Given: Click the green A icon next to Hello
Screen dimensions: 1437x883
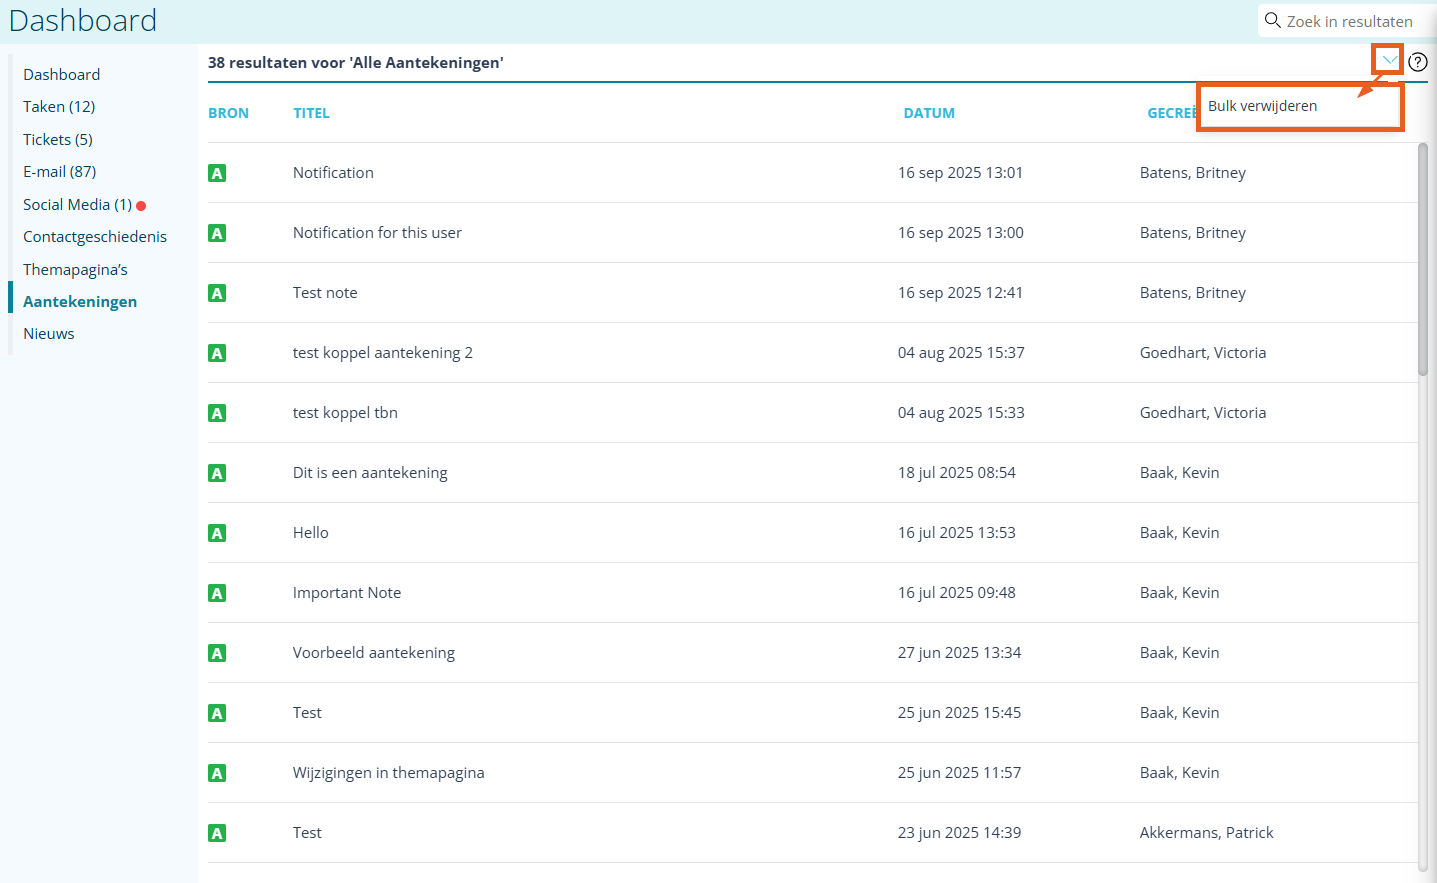Looking at the screenshot, I should tap(217, 533).
